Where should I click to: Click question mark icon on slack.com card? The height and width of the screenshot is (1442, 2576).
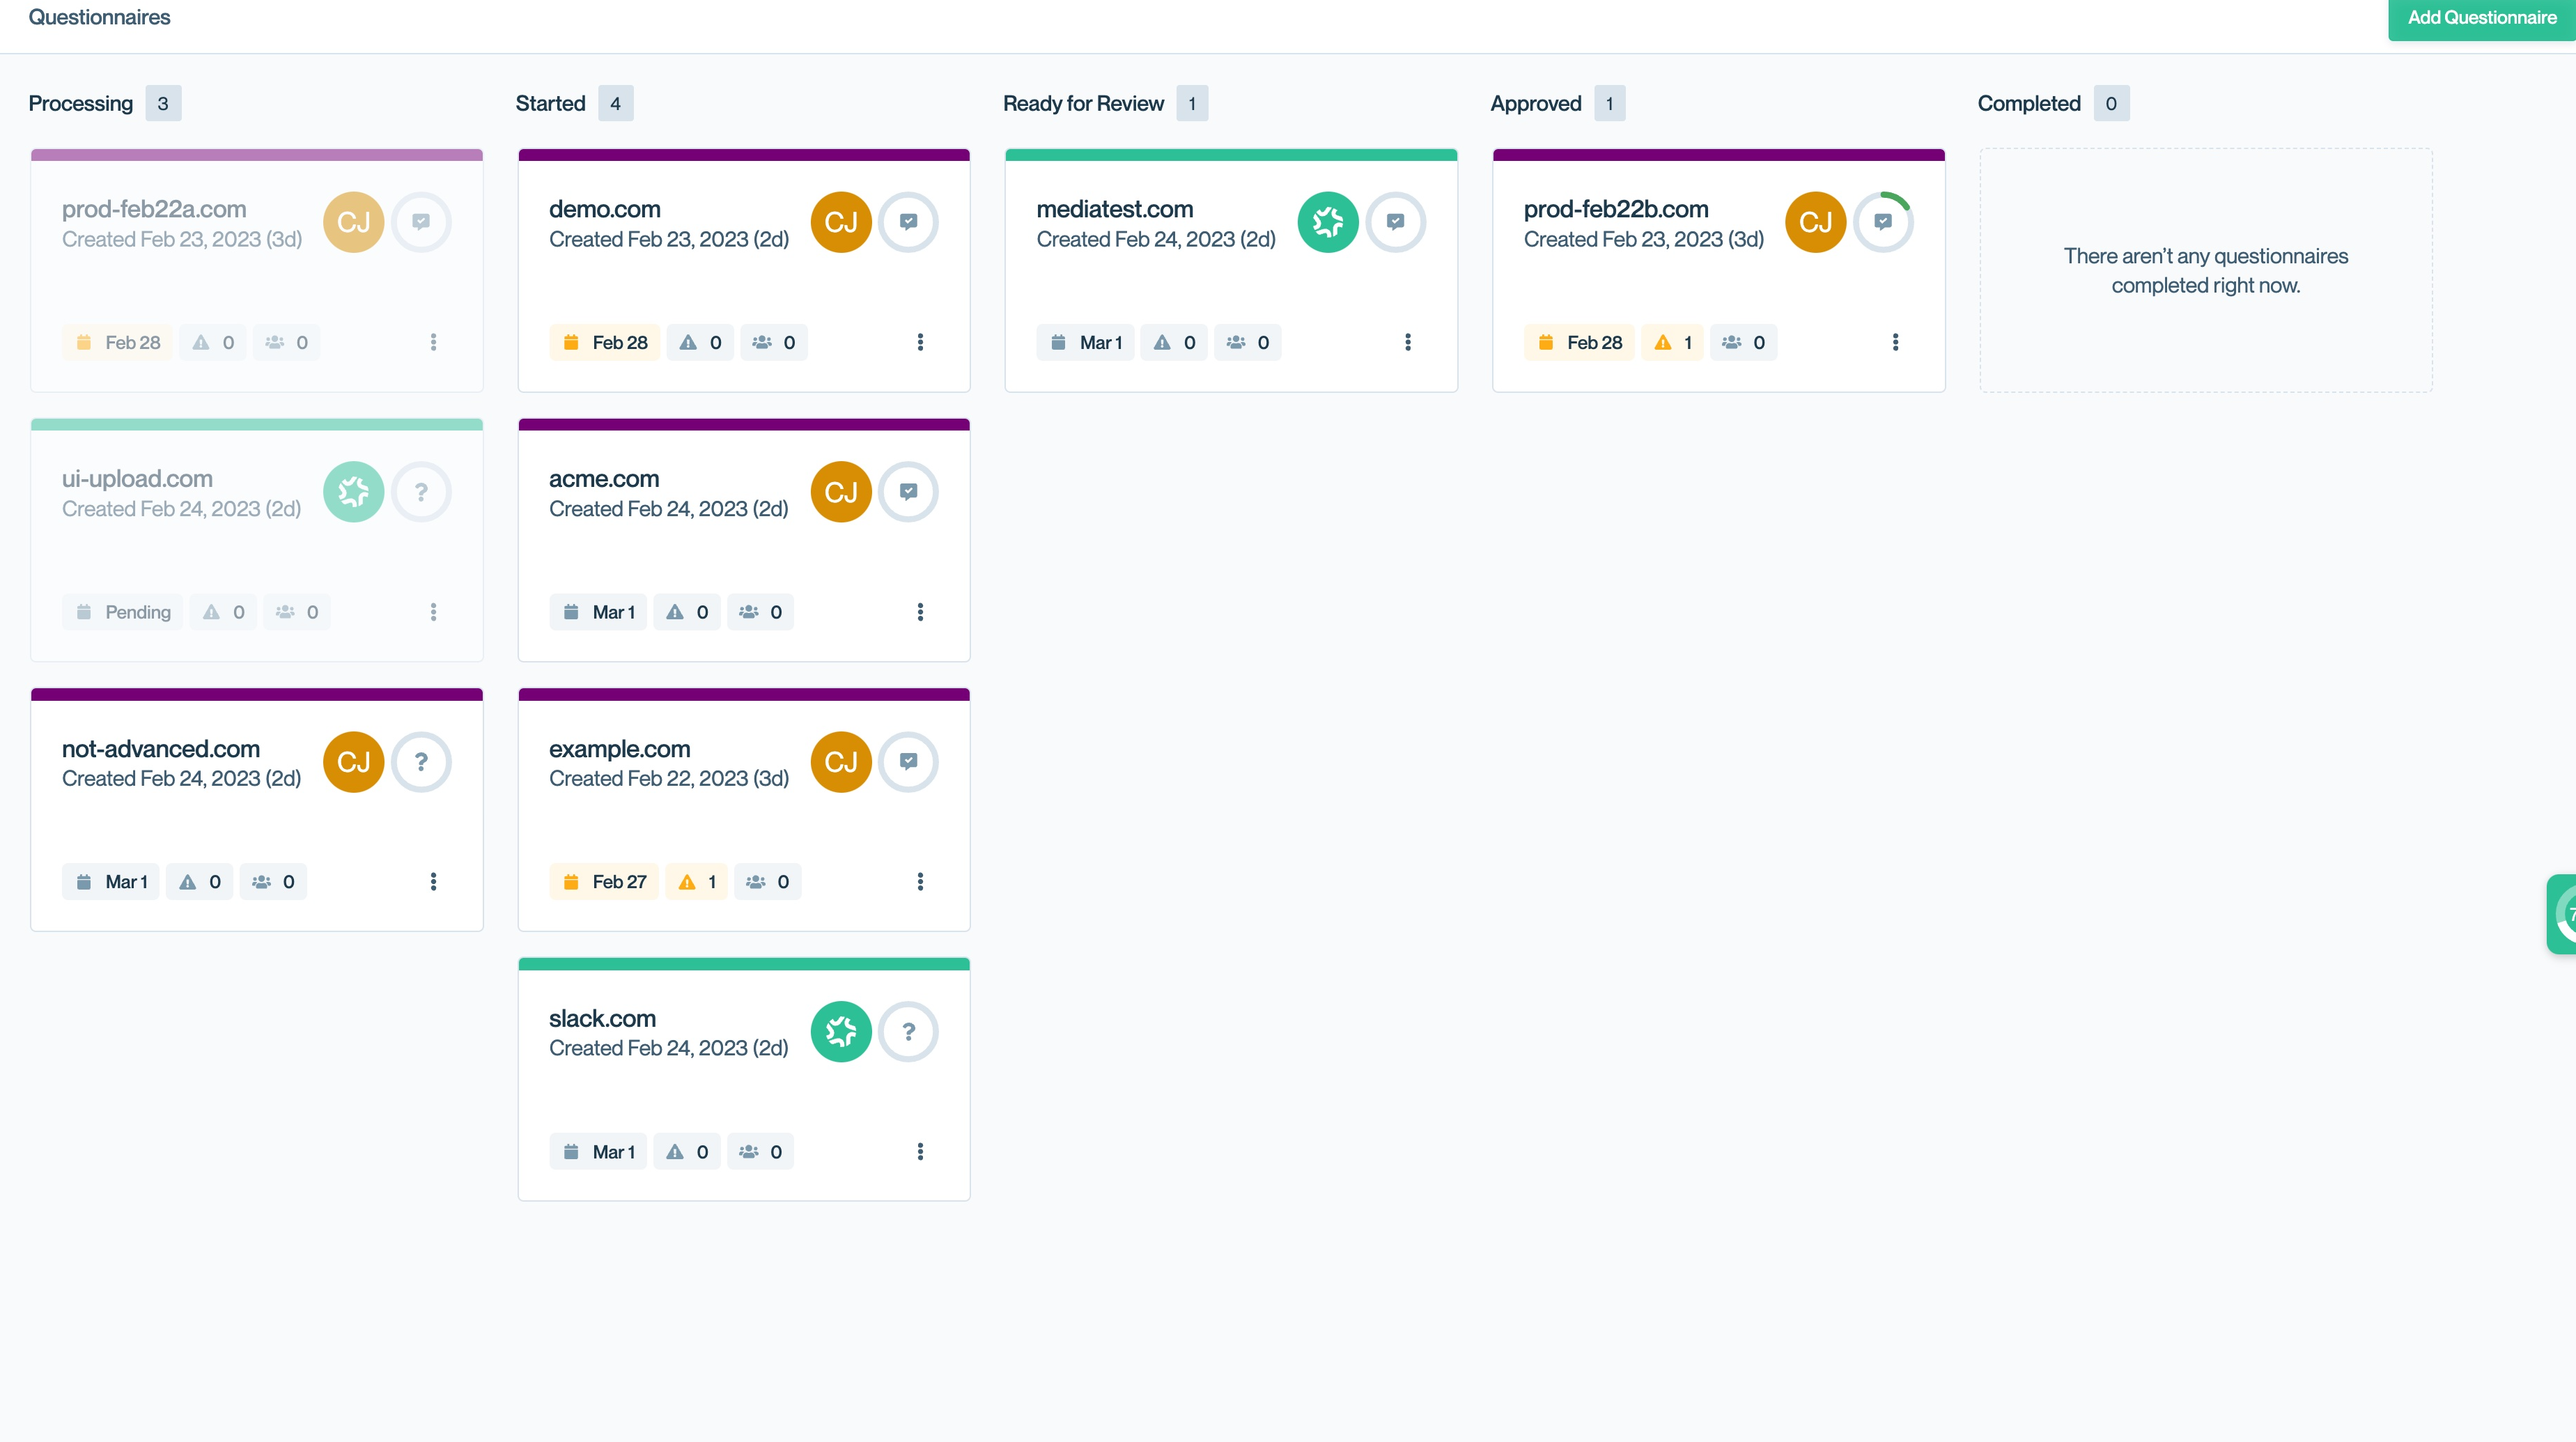coord(908,1031)
